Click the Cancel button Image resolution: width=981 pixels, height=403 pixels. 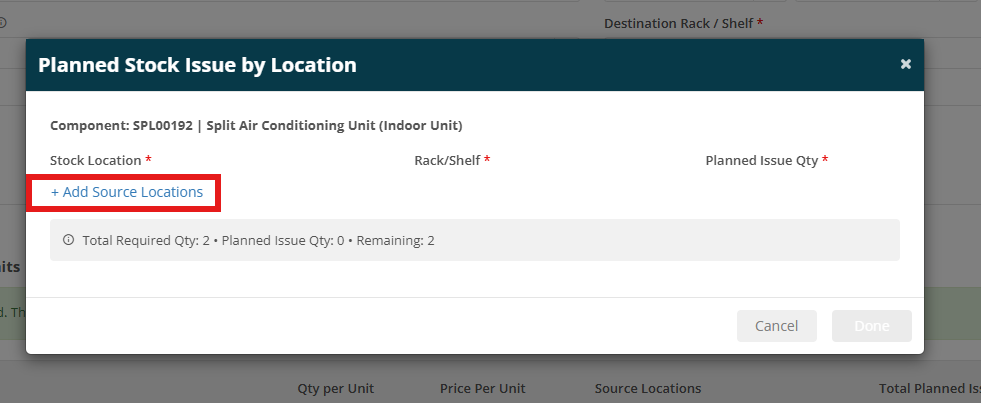click(776, 326)
